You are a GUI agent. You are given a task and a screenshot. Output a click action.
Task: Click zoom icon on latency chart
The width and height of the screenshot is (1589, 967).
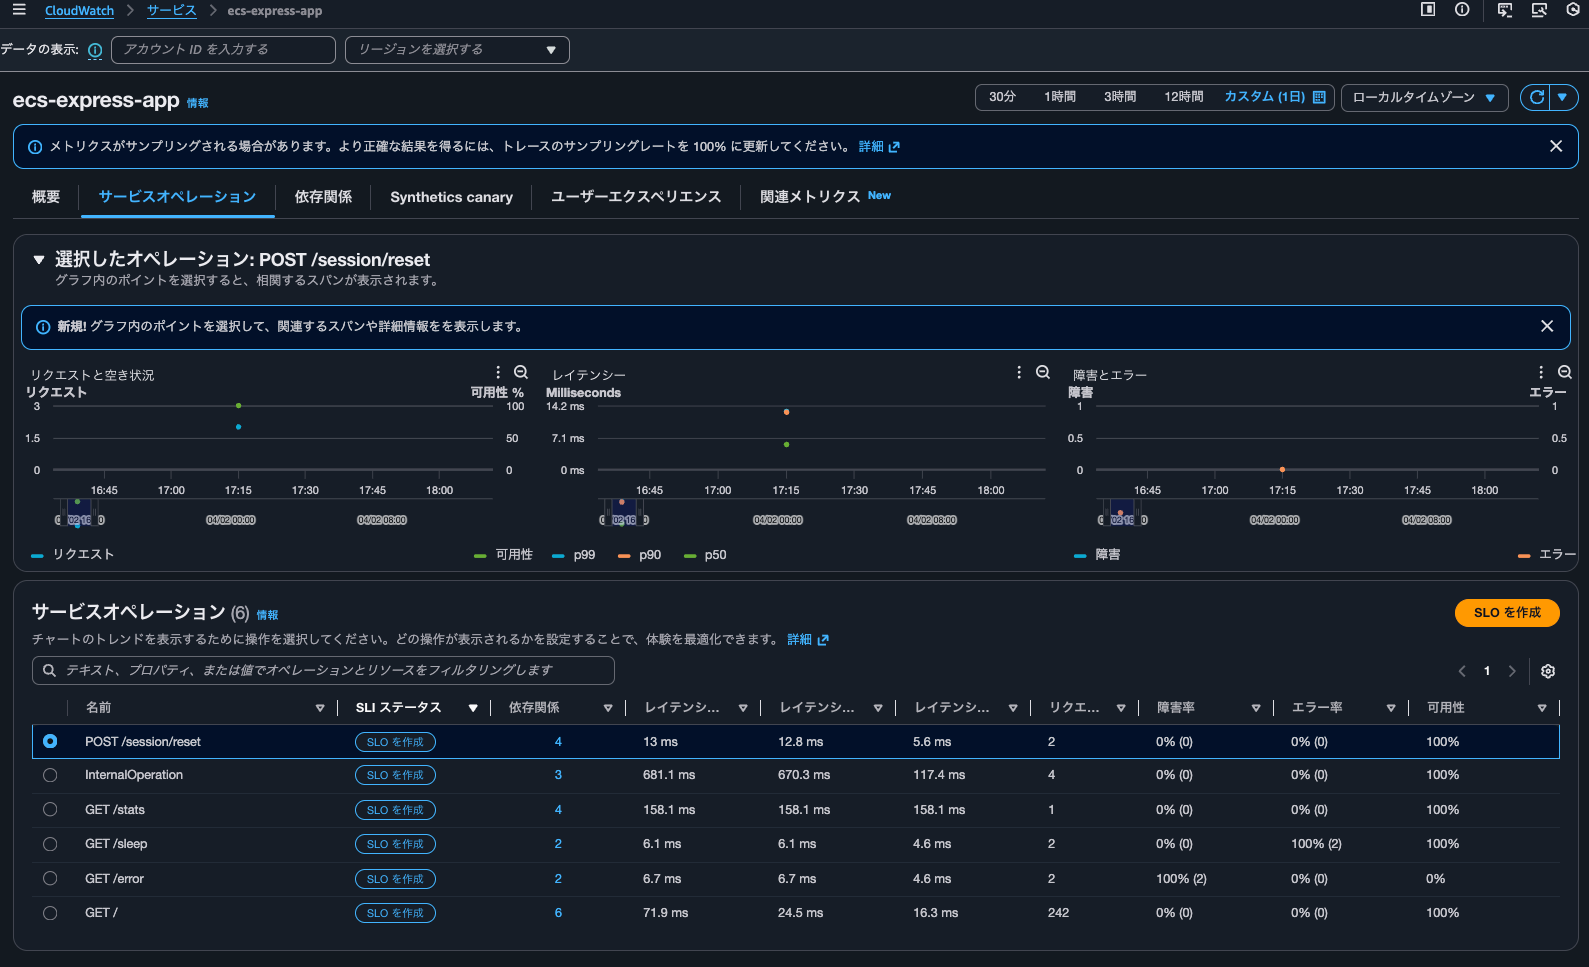[x=1042, y=372]
